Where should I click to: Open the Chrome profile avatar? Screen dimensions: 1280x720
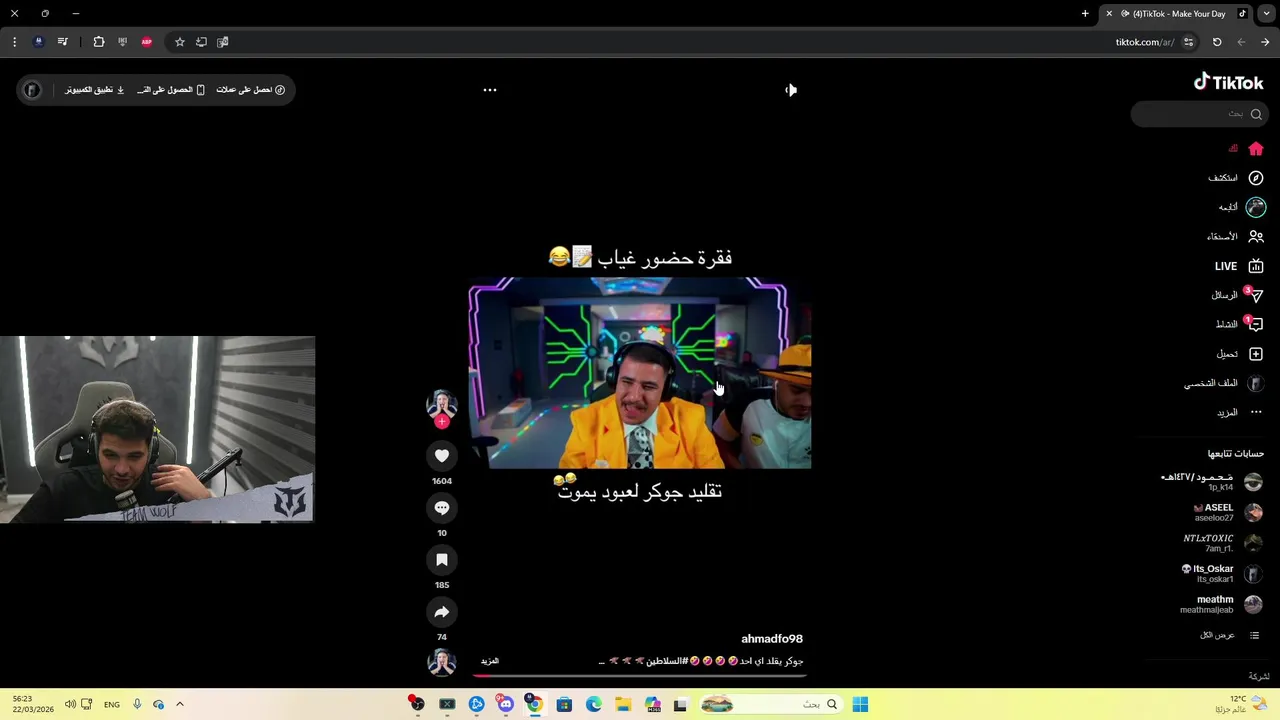38,42
